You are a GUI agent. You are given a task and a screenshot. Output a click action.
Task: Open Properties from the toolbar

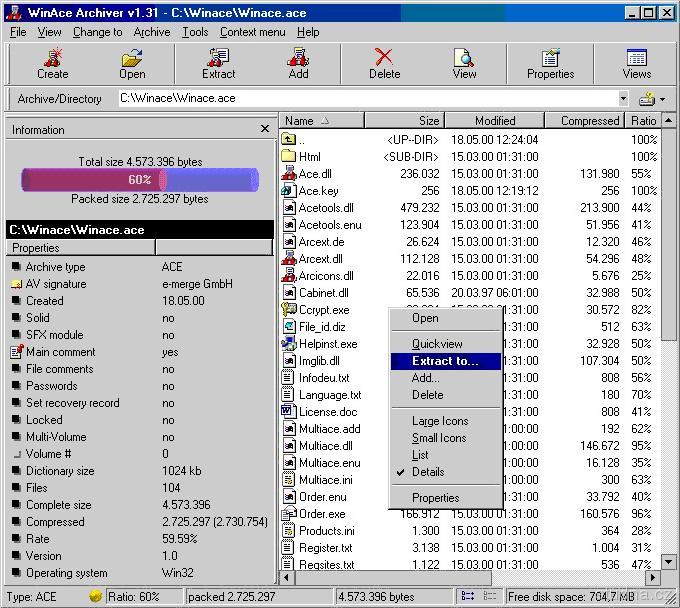pos(550,63)
